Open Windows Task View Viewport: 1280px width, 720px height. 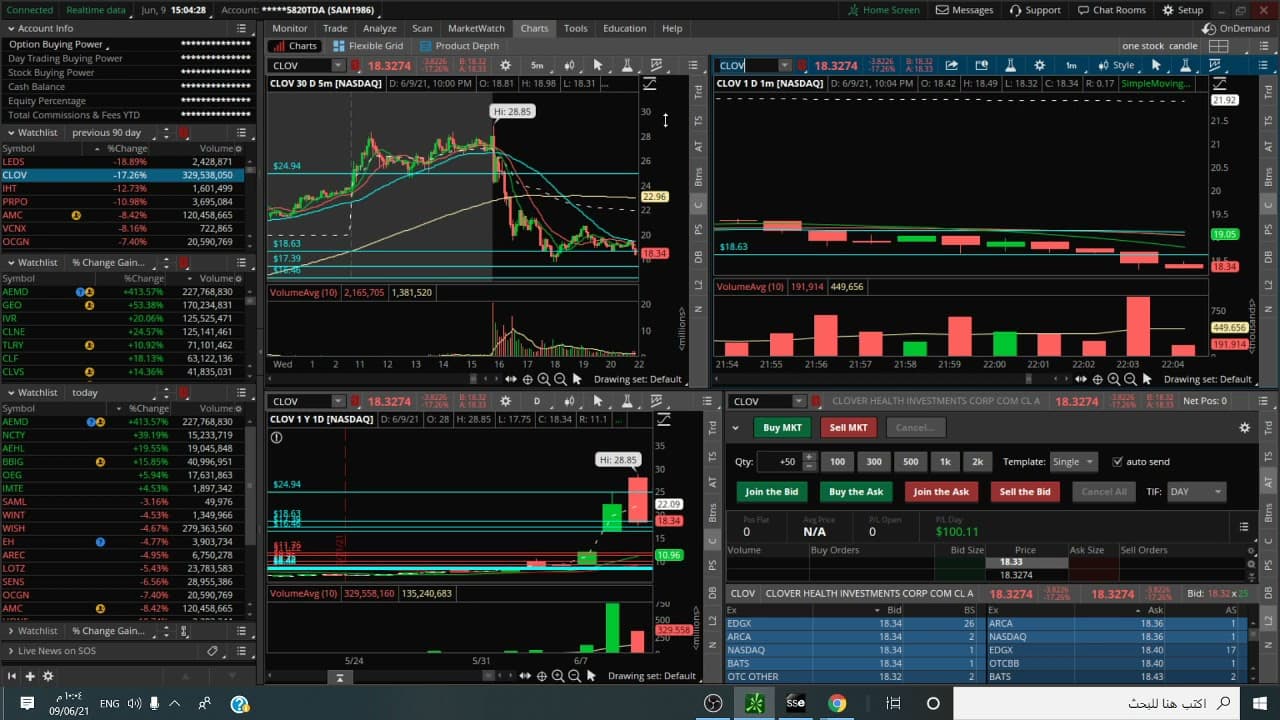[894, 703]
